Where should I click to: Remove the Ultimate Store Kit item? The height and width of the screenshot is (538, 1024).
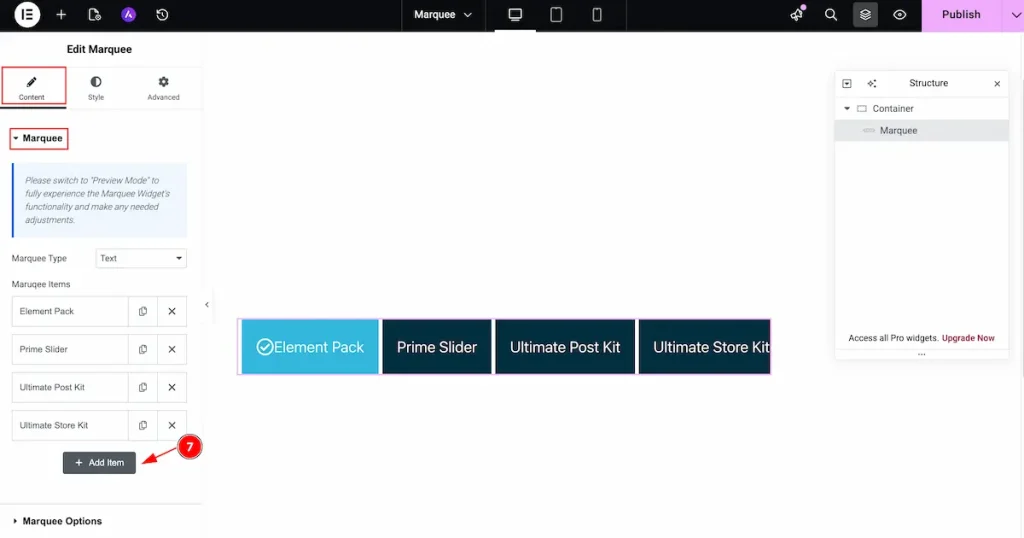coord(172,425)
